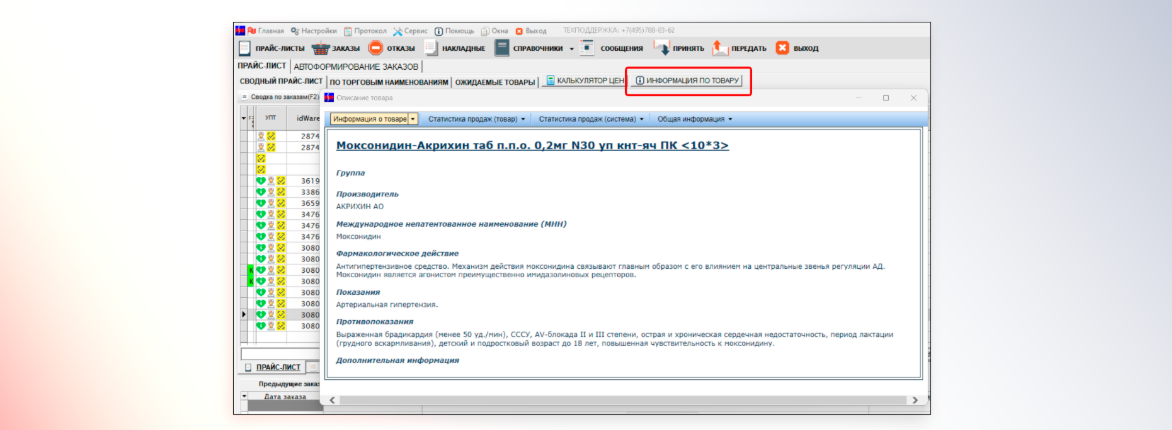Open the Сообщения messages icon

(x=588, y=48)
